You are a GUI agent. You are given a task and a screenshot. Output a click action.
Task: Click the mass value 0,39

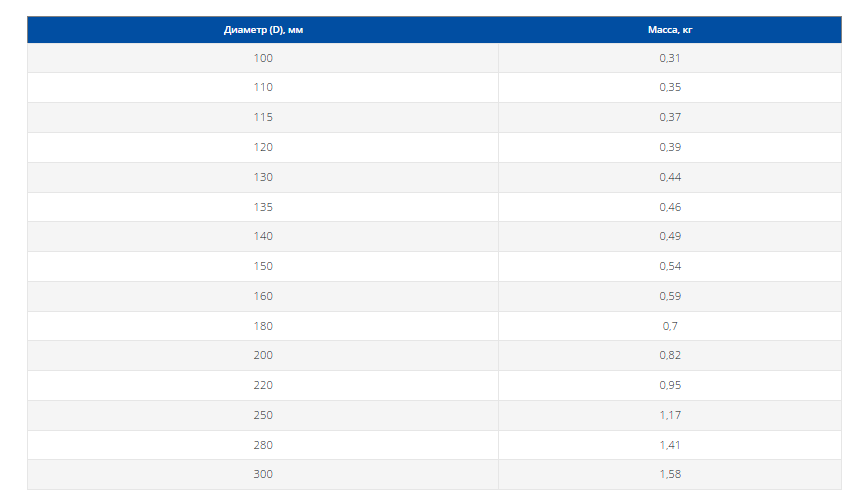670,147
